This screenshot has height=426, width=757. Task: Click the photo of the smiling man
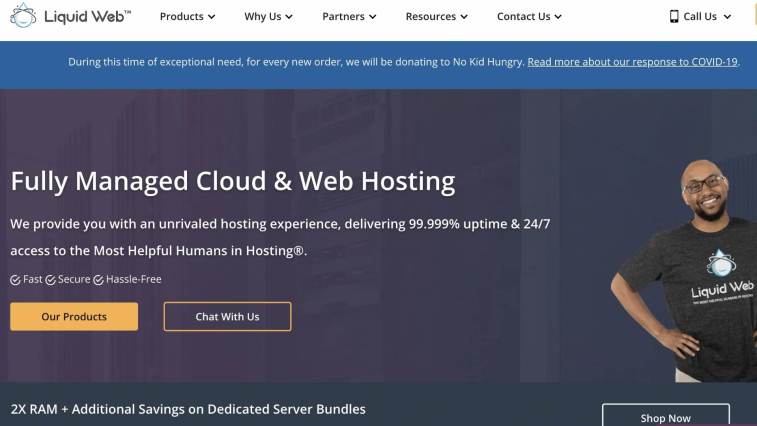pos(684,270)
